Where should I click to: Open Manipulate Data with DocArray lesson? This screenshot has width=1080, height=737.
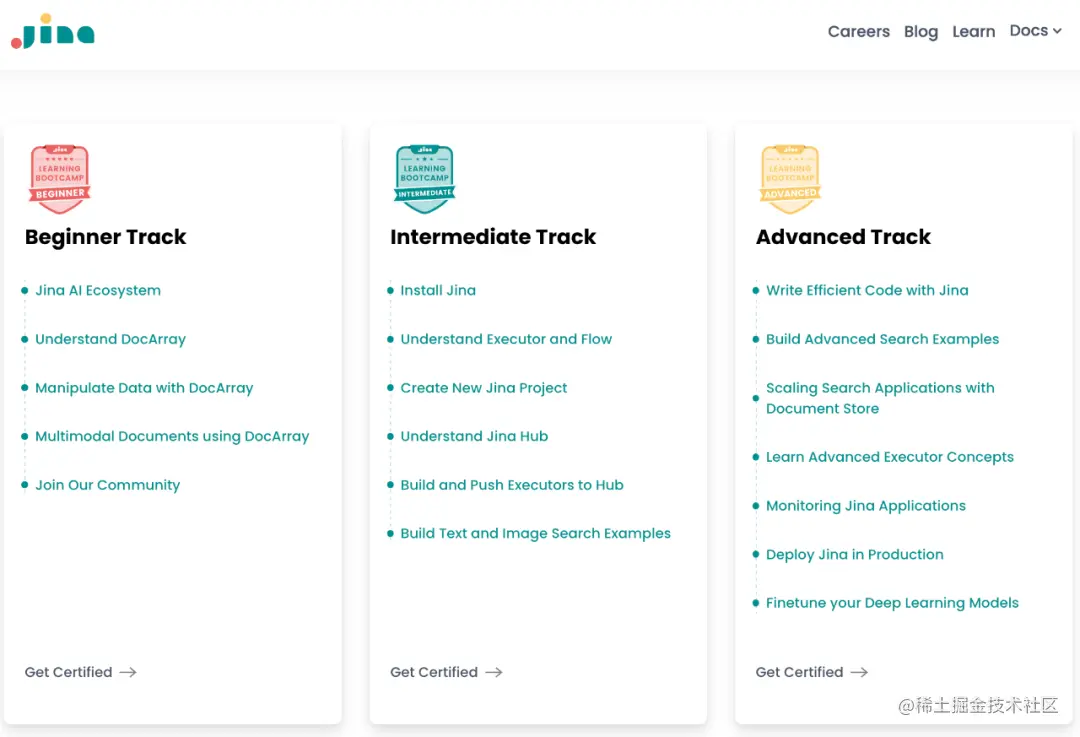[x=144, y=388]
